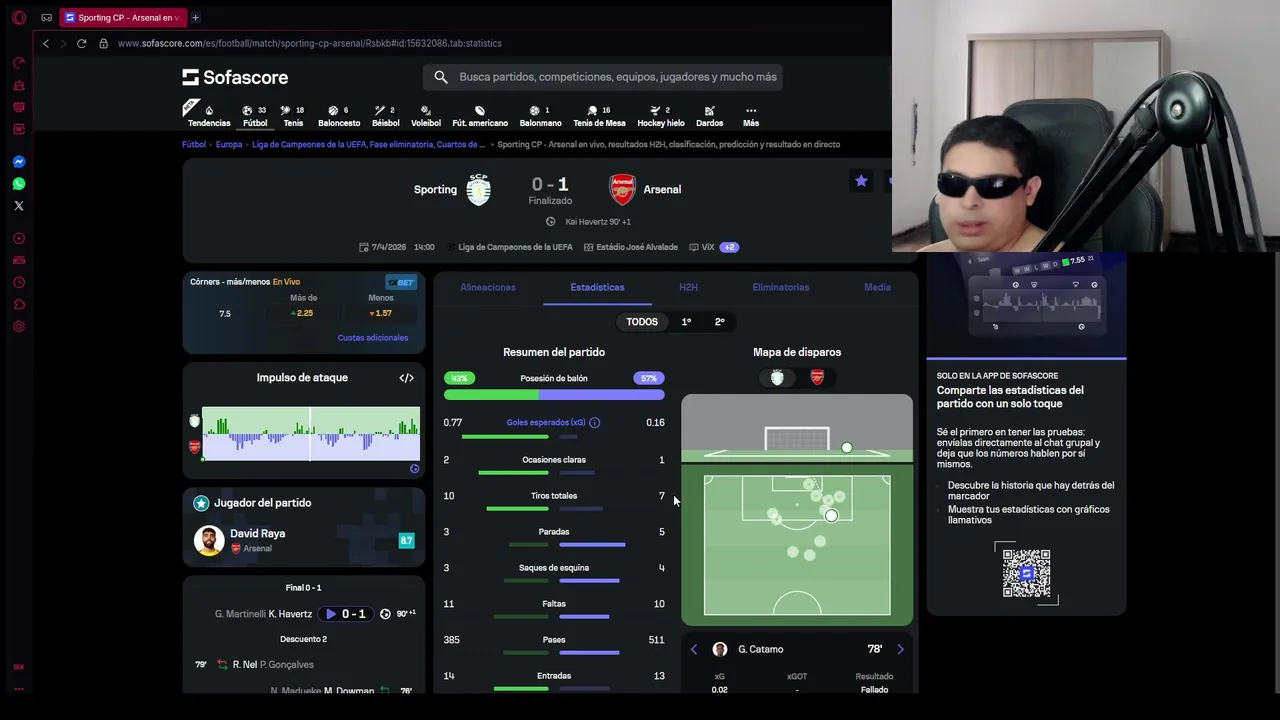Click the Sofascore app QR code
1280x720 pixels.
tap(1026, 573)
